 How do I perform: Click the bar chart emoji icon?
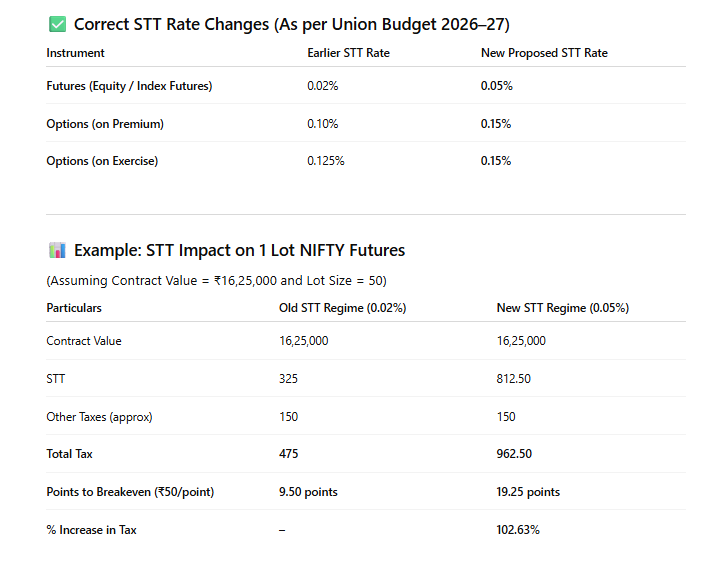(x=56, y=250)
